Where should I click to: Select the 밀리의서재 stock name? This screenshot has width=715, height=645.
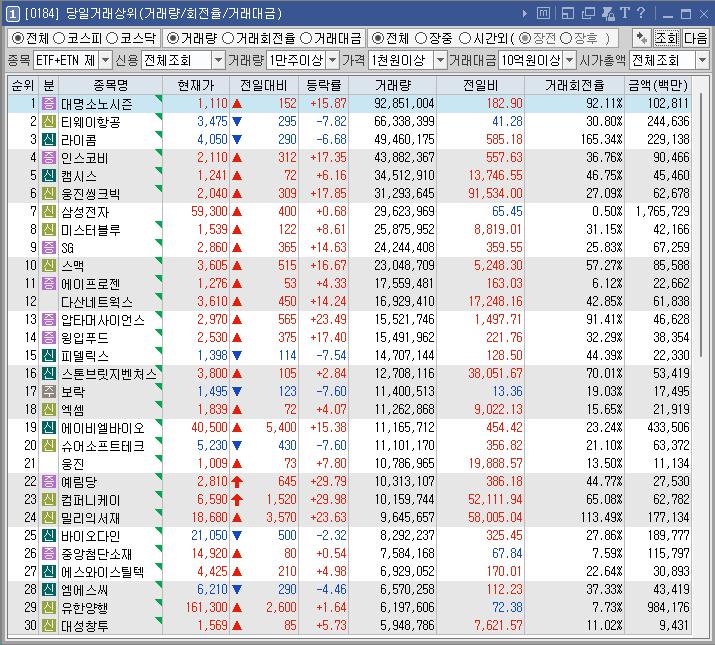pos(90,518)
